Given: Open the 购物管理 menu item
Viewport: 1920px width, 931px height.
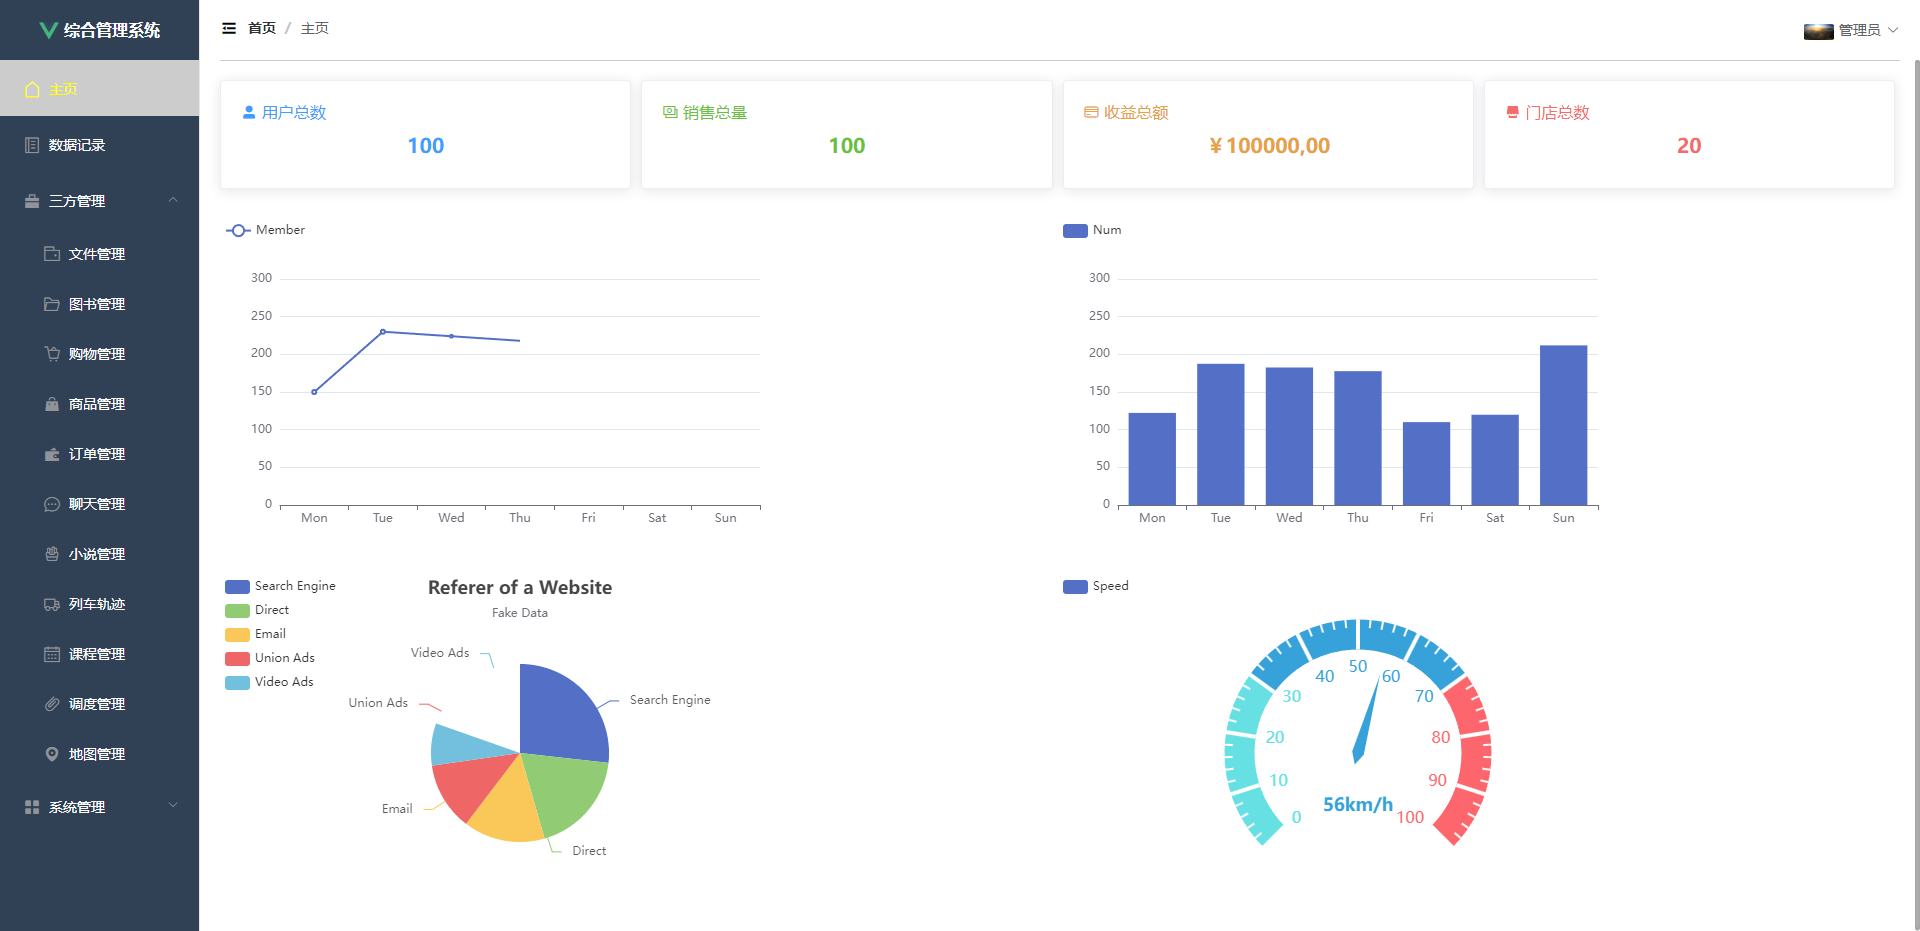Looking at the screenshot, I should [x=99, y=354].
